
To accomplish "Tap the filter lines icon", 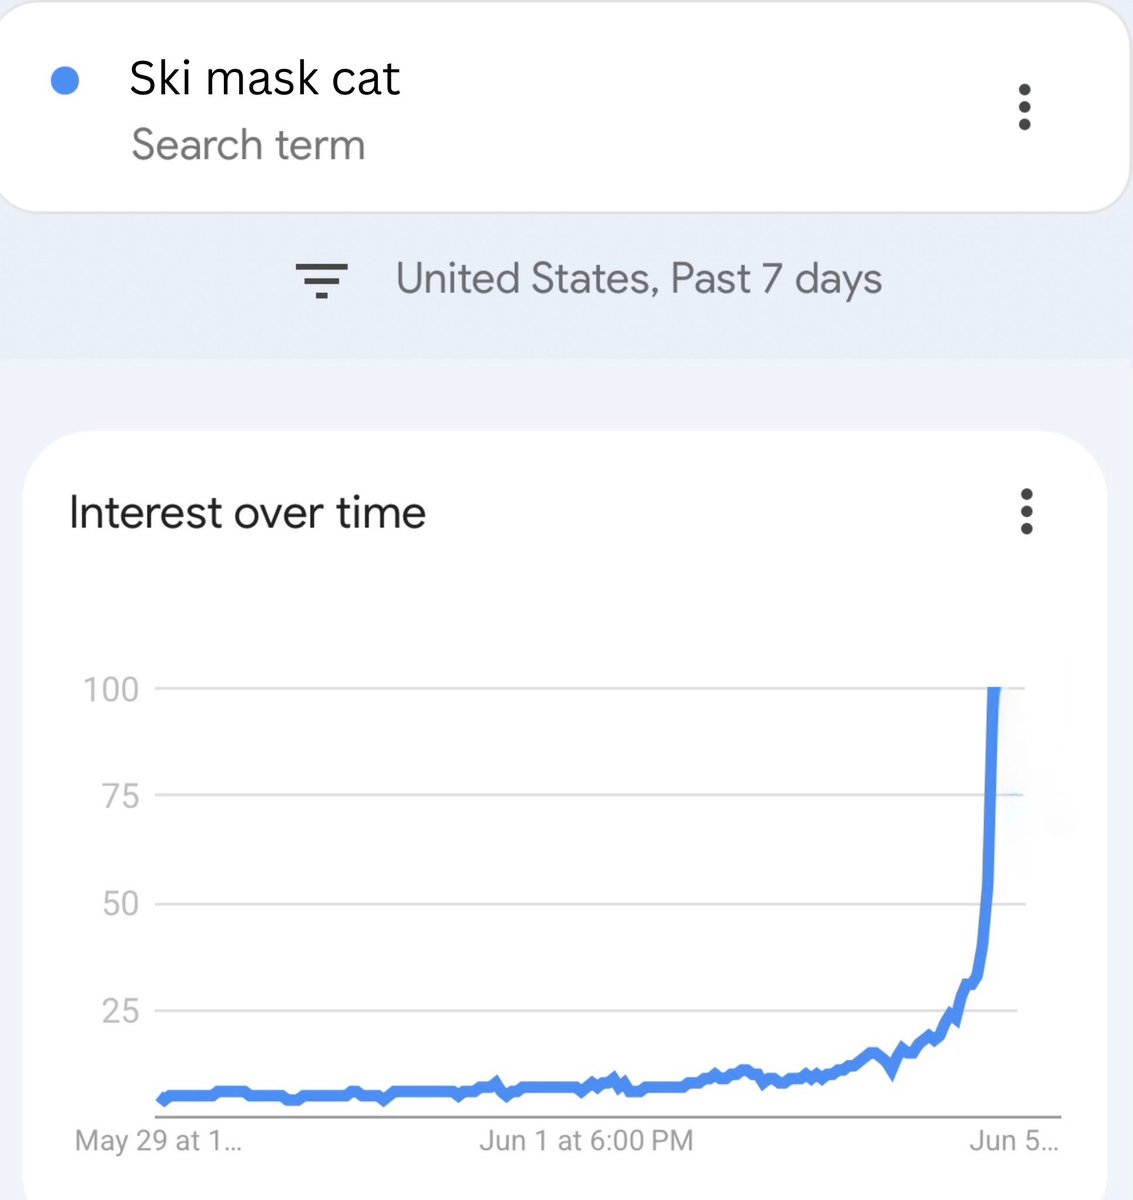I will (321, 281).
